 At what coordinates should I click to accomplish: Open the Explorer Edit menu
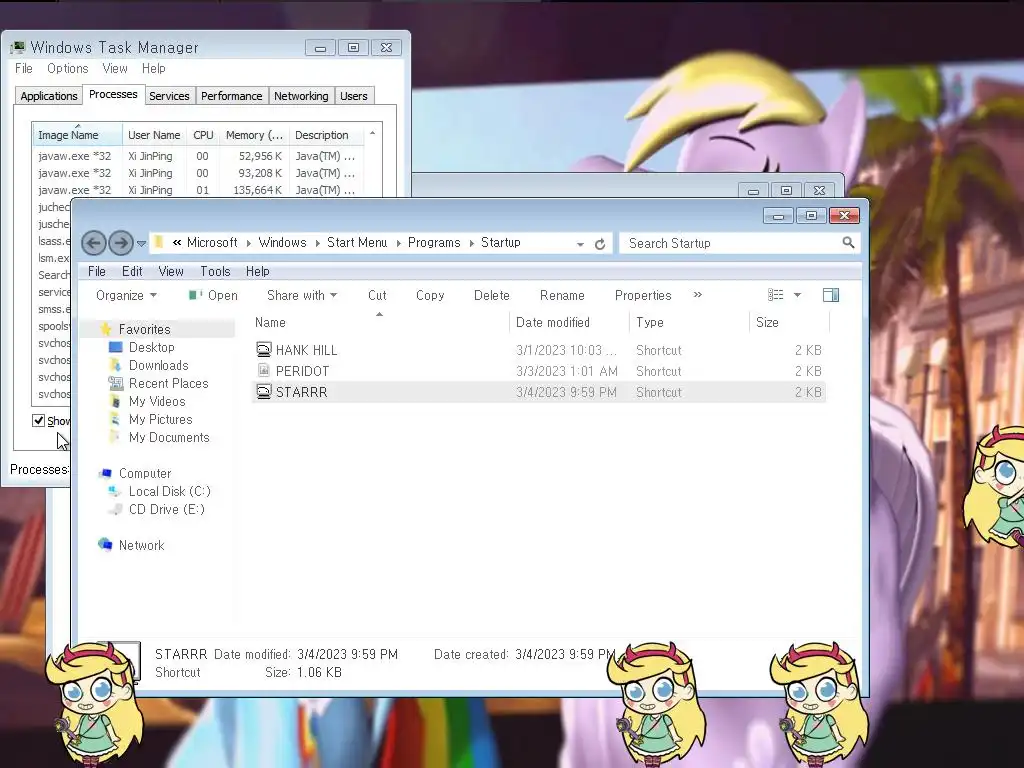click(x=132, y=271)
